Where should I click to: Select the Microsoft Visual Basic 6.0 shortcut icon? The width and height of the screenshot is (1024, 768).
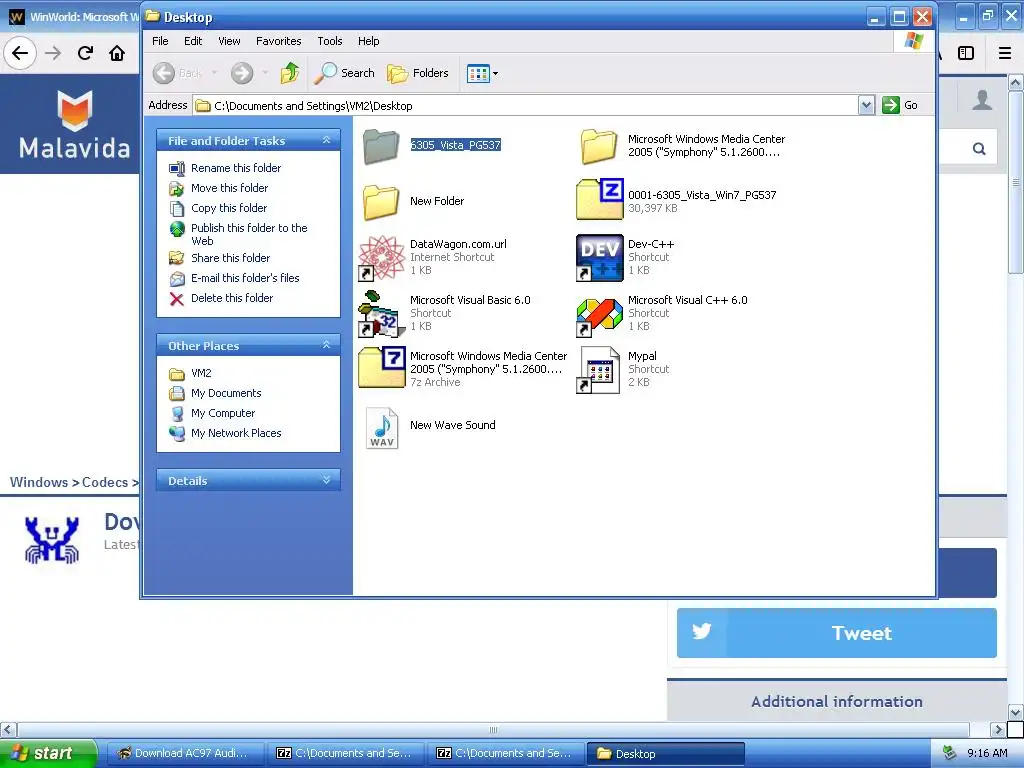pos(381,313)
